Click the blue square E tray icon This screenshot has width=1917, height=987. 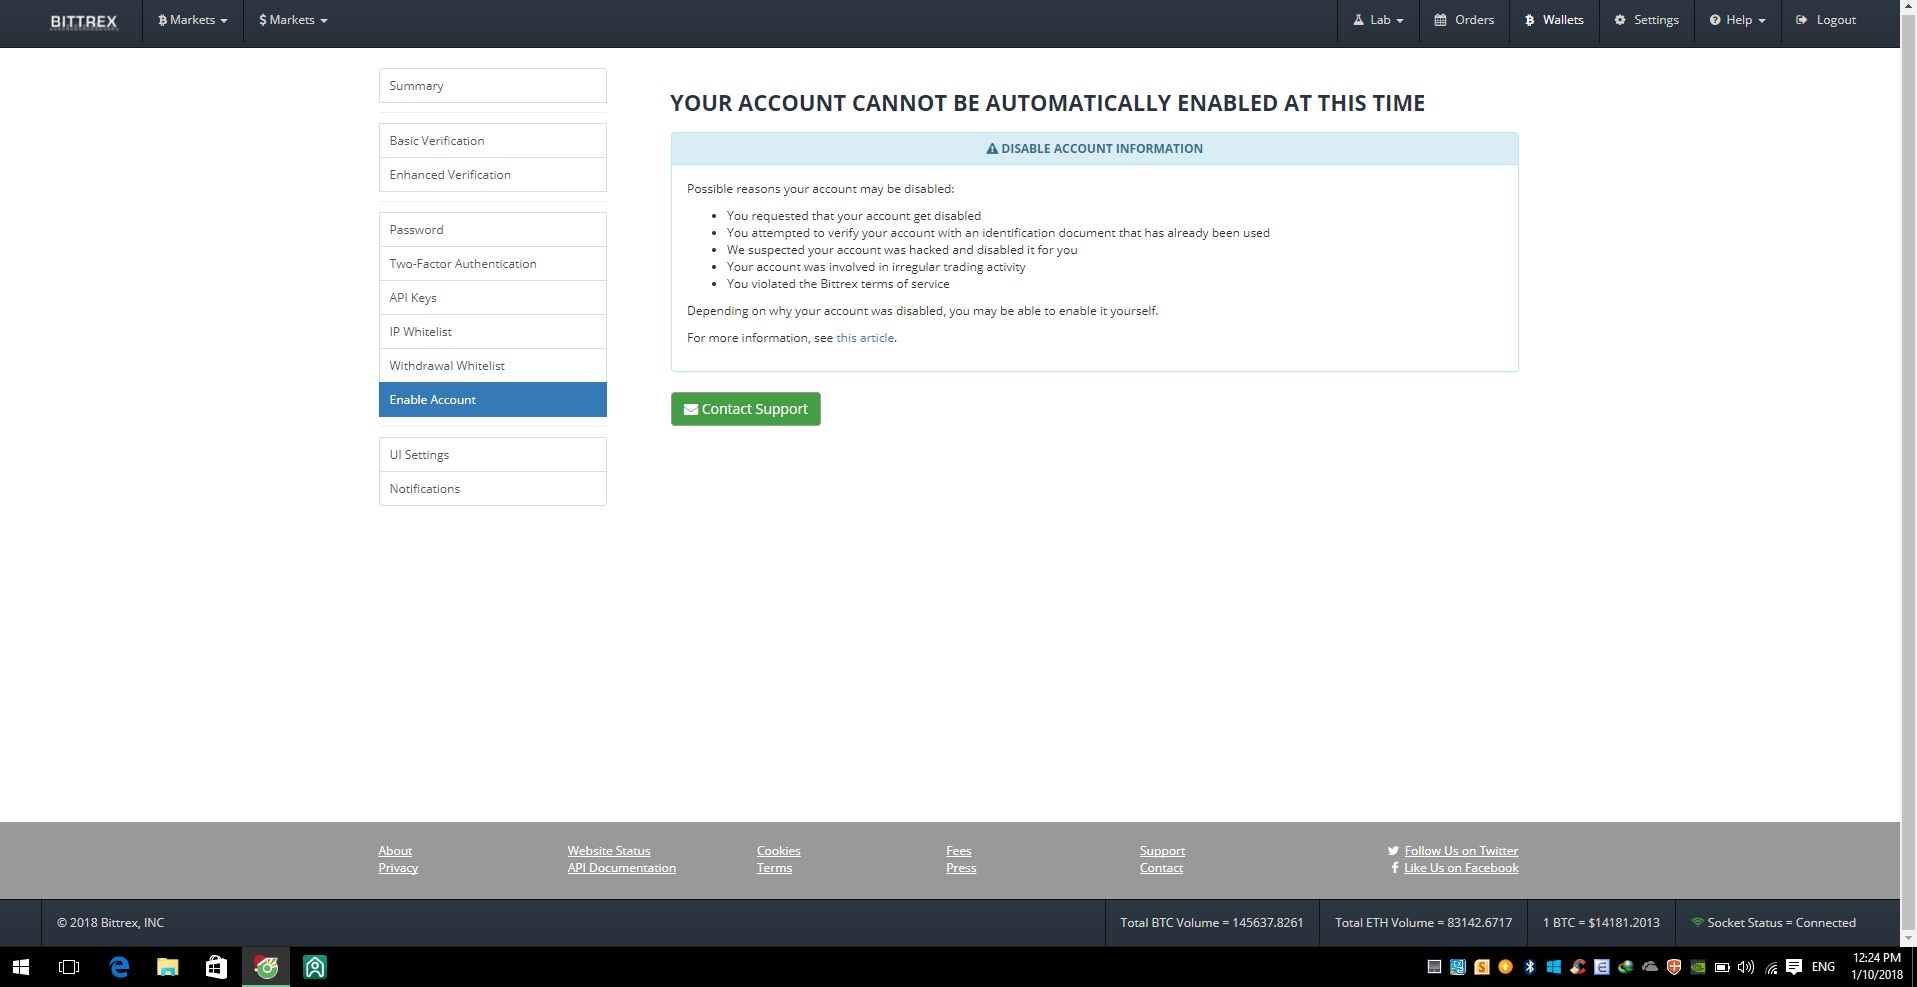(x=1602, y=967)
